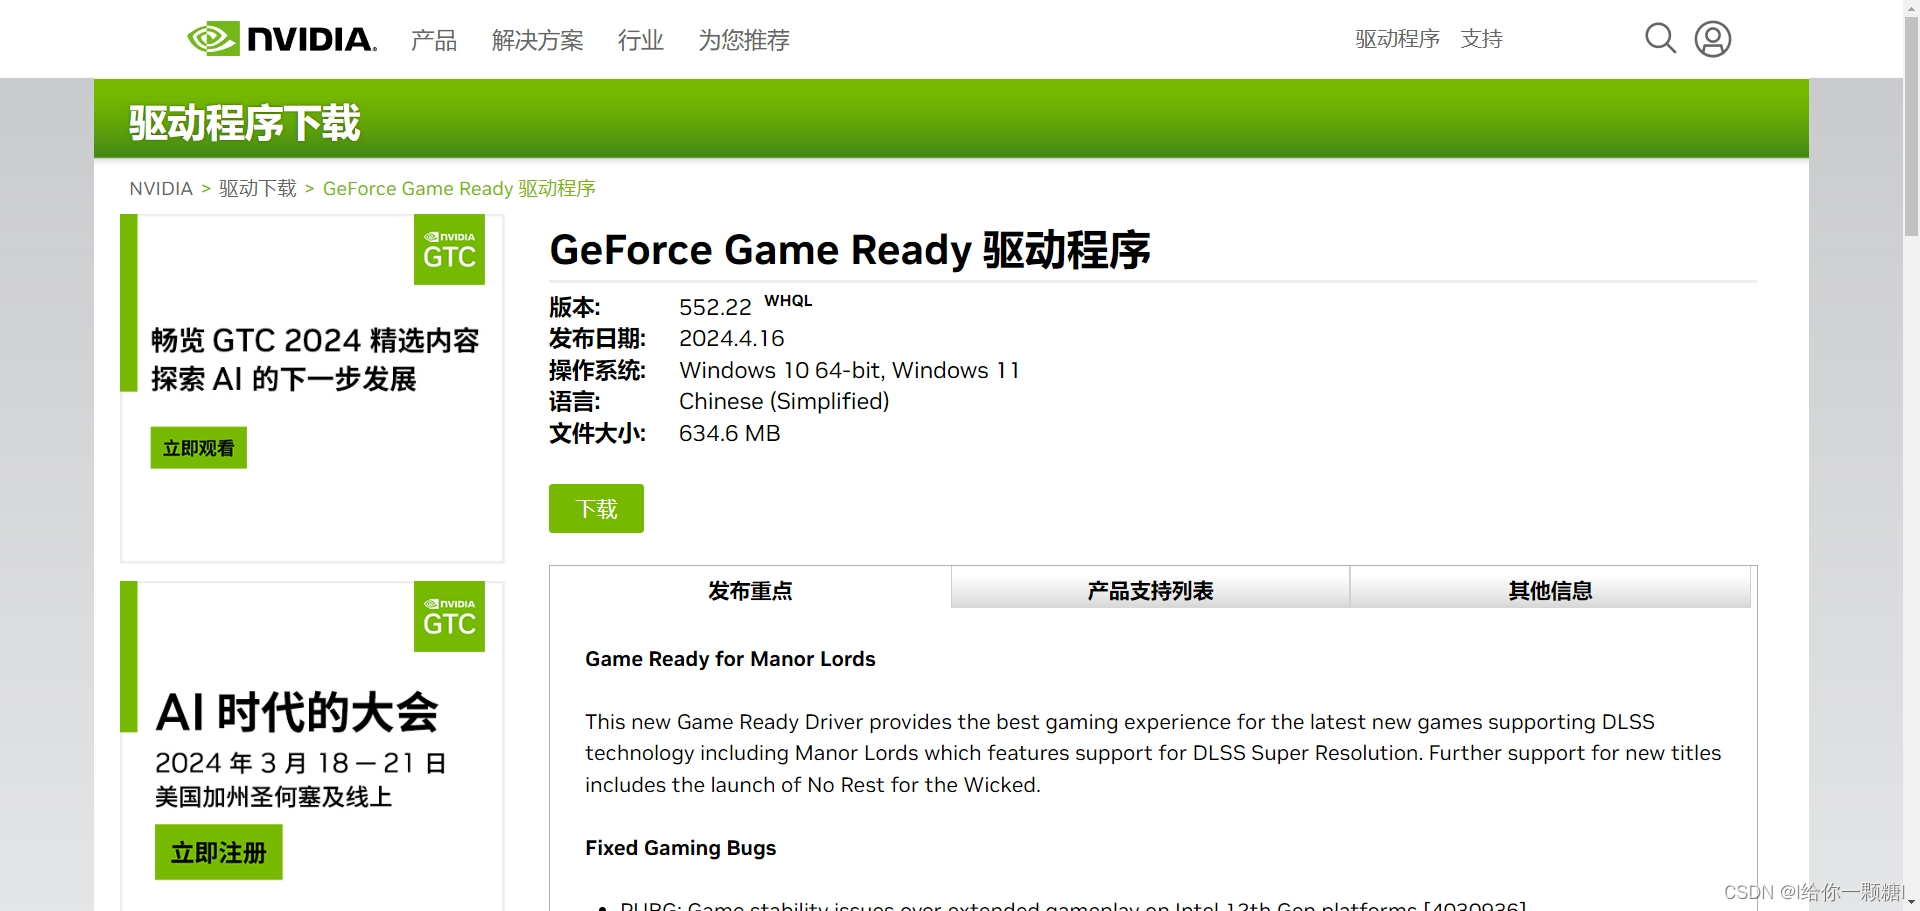Click the NVIDIA breadcrumb link

pos(161,189)
